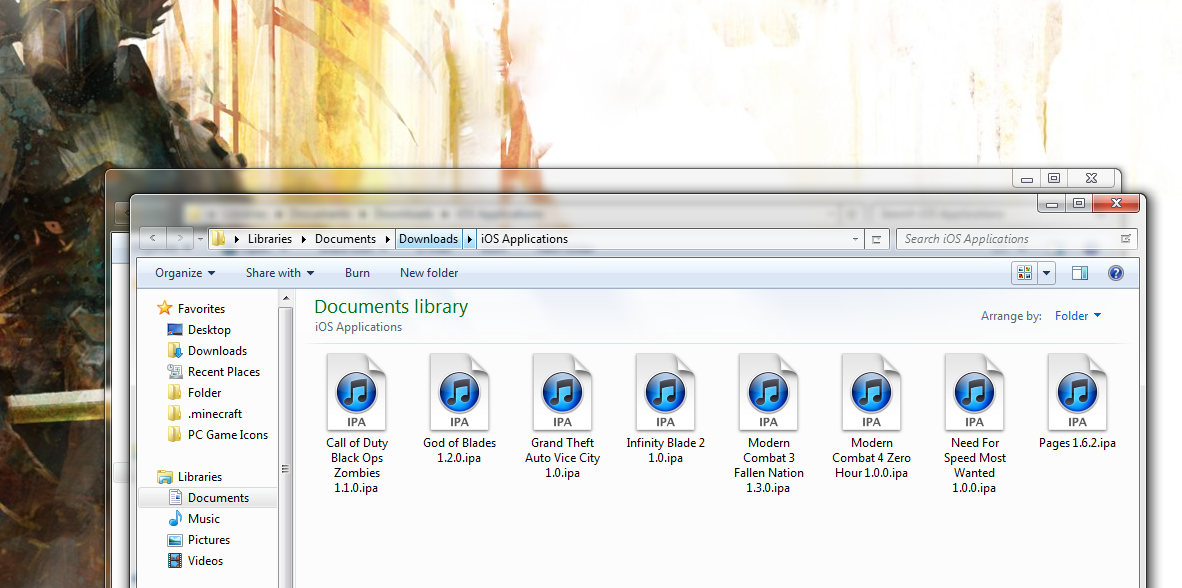Select Need For Speed Most Wanted IPA icon
This screenshot has height=588, width=1182.
975,392
